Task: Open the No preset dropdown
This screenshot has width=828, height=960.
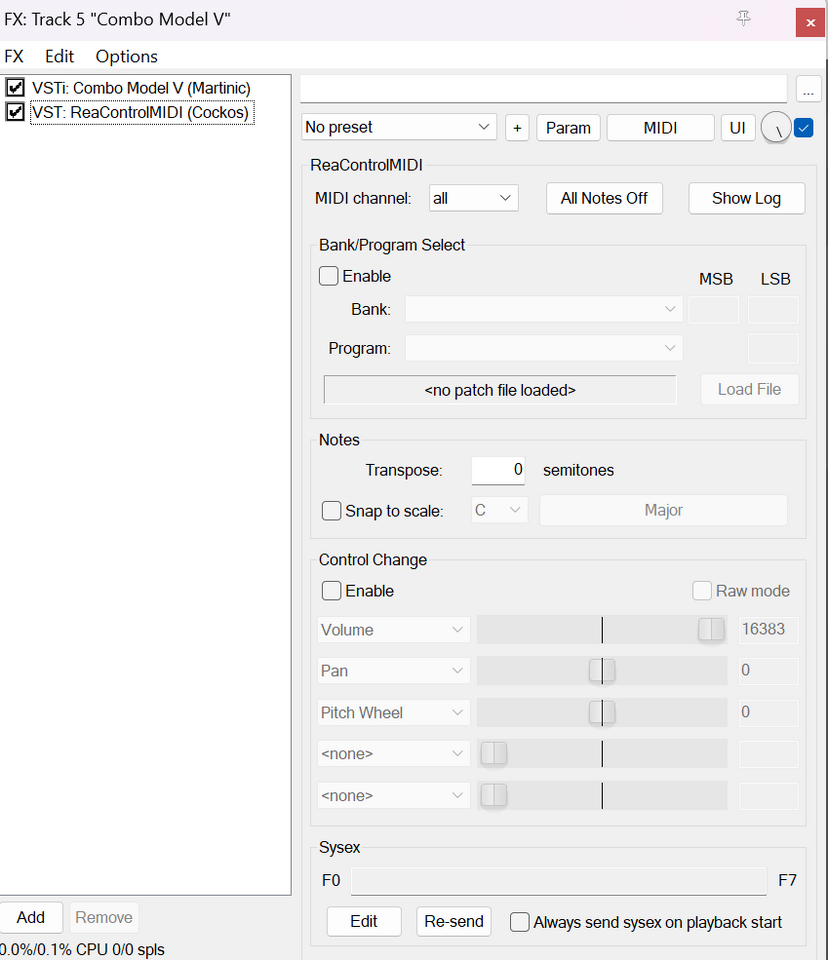Action: 399,127
